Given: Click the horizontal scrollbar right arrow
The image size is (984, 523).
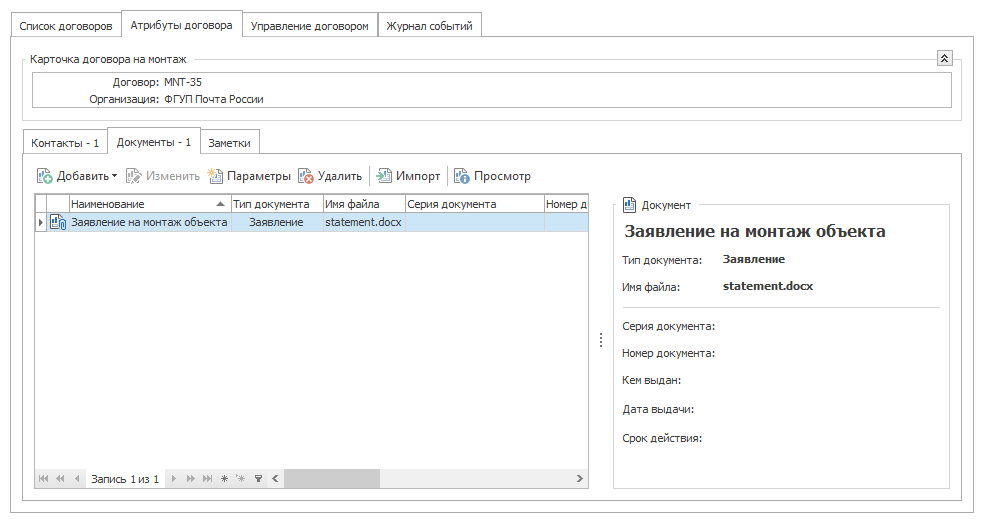Looking at the screenshot, I should click(579, 478).
